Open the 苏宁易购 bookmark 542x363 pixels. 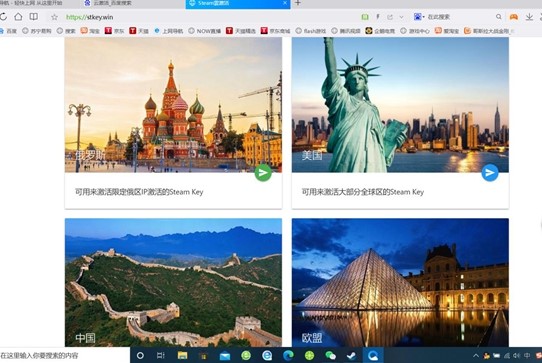[x=37, y=31]
